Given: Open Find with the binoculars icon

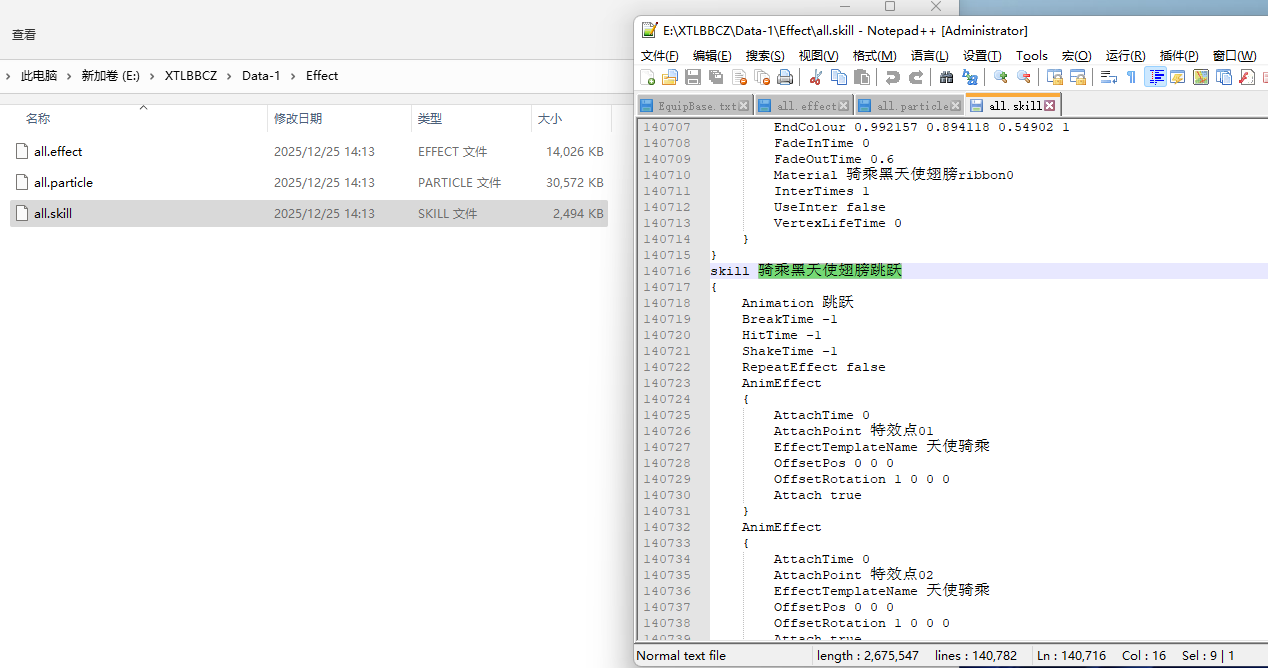Looking at the screenshot, I should point(946,77).
